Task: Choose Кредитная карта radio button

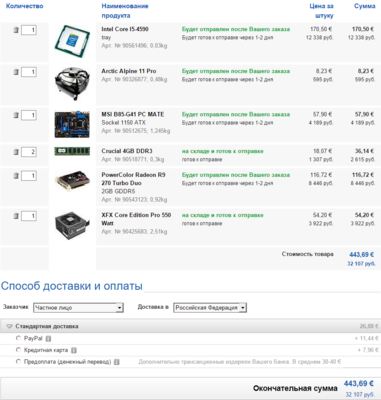Action: click(x=18, y=350)
